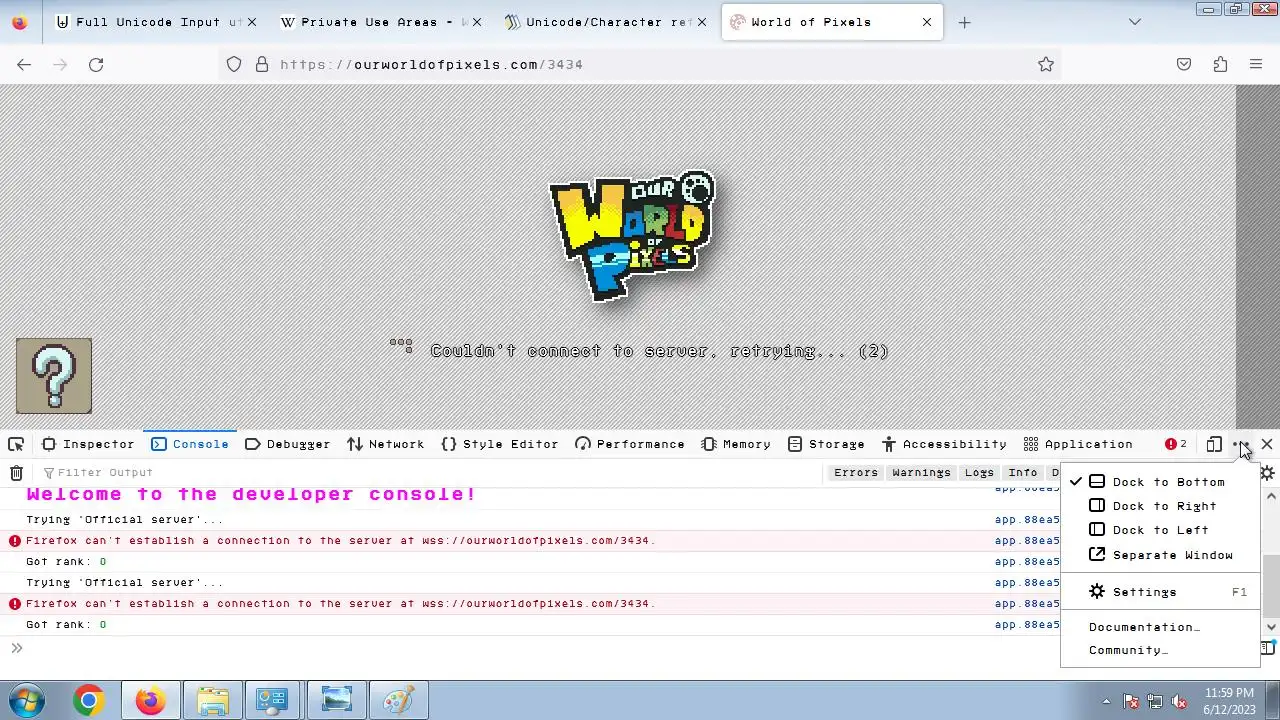Viewport: 1280px width, 720px height.
Task: Close the developer tools panel
Action: pos(1267,444)
